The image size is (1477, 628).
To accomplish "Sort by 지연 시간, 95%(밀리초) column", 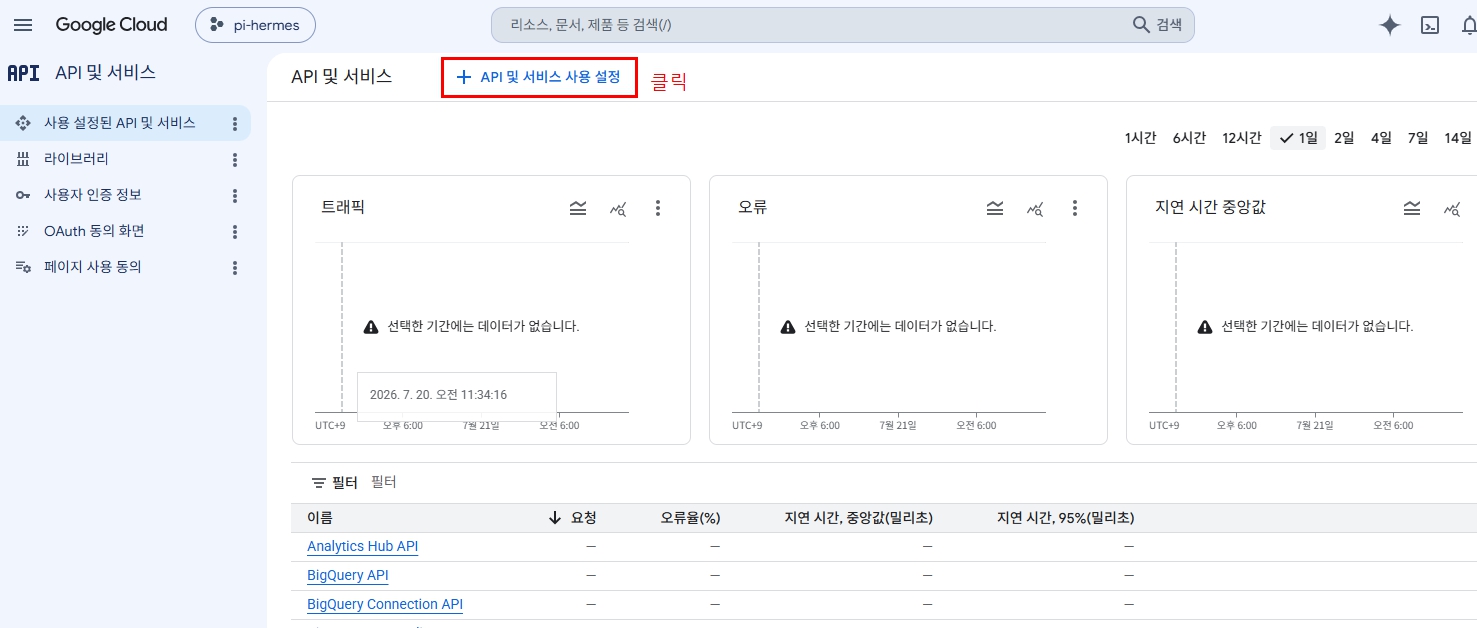I will (1065, 518).
